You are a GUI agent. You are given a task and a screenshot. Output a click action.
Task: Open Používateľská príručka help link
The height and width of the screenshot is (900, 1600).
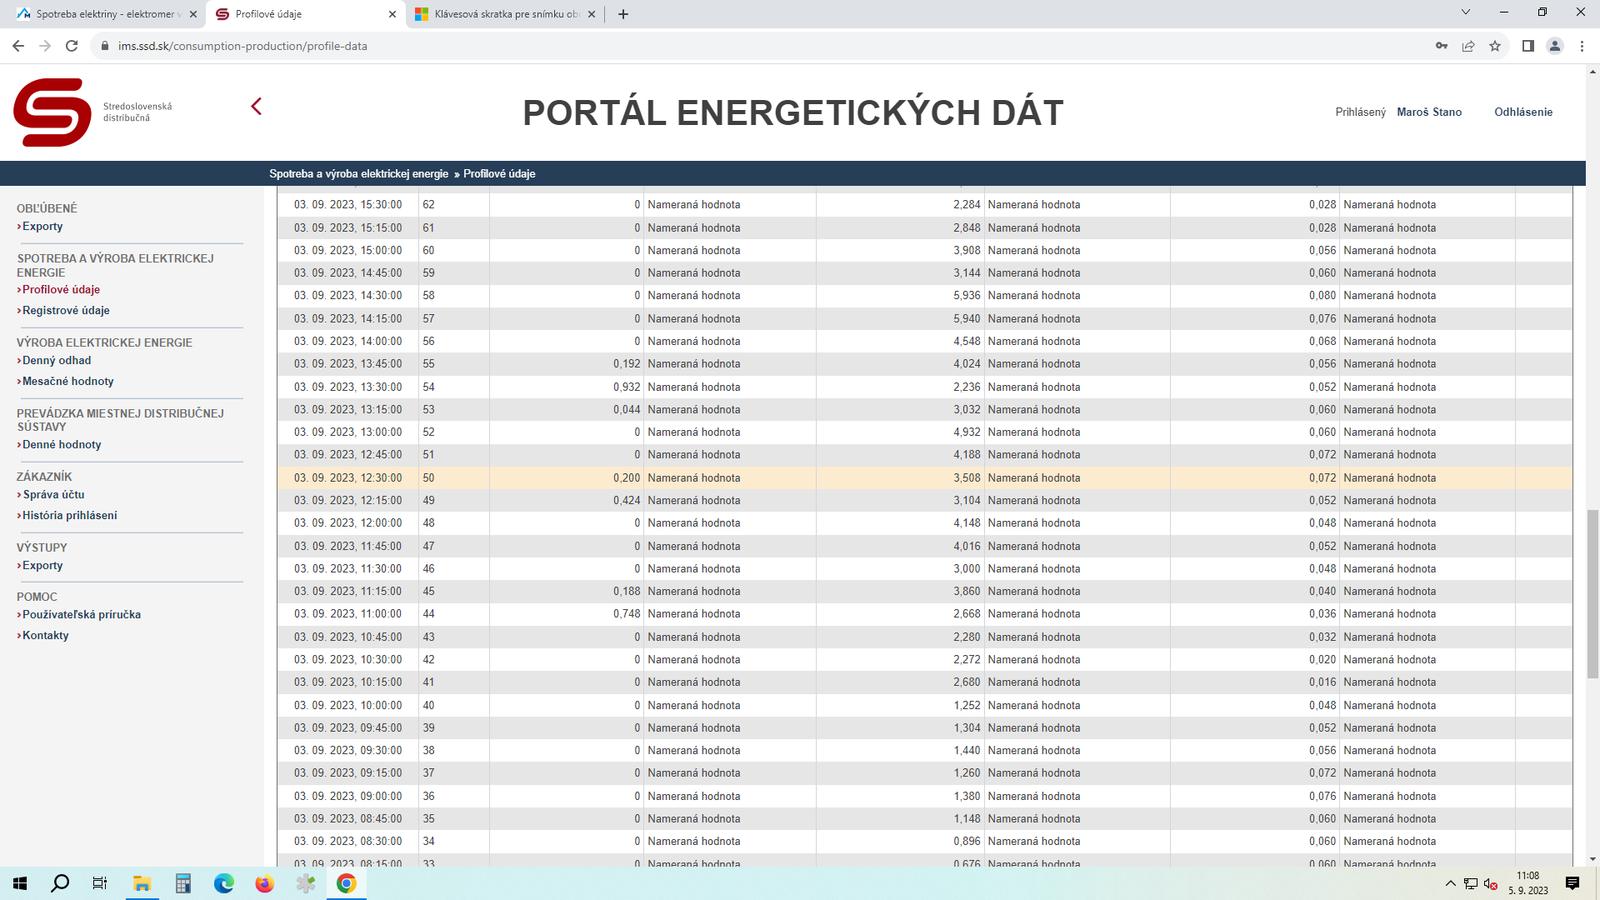pyautogui.click(x=81, y=615)
